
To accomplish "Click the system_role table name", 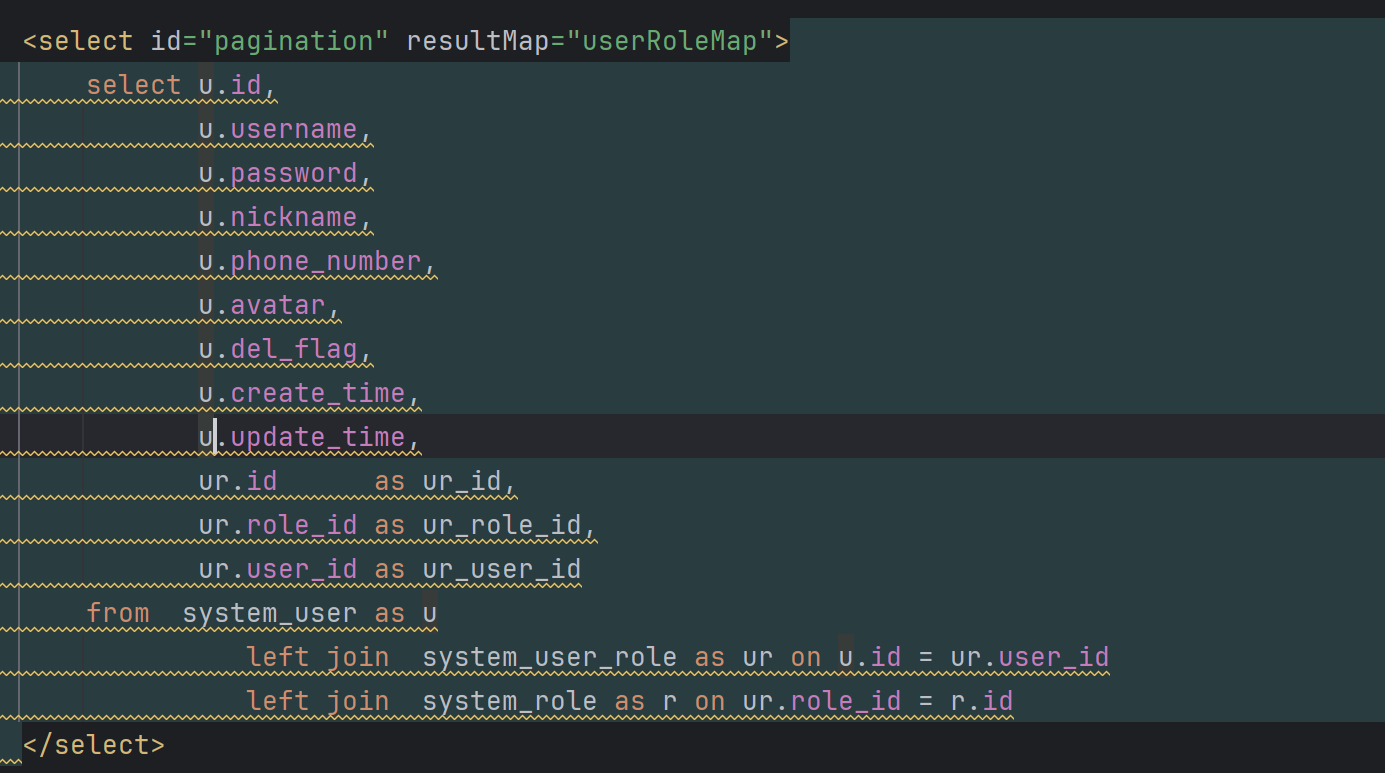I will (509, 701).
